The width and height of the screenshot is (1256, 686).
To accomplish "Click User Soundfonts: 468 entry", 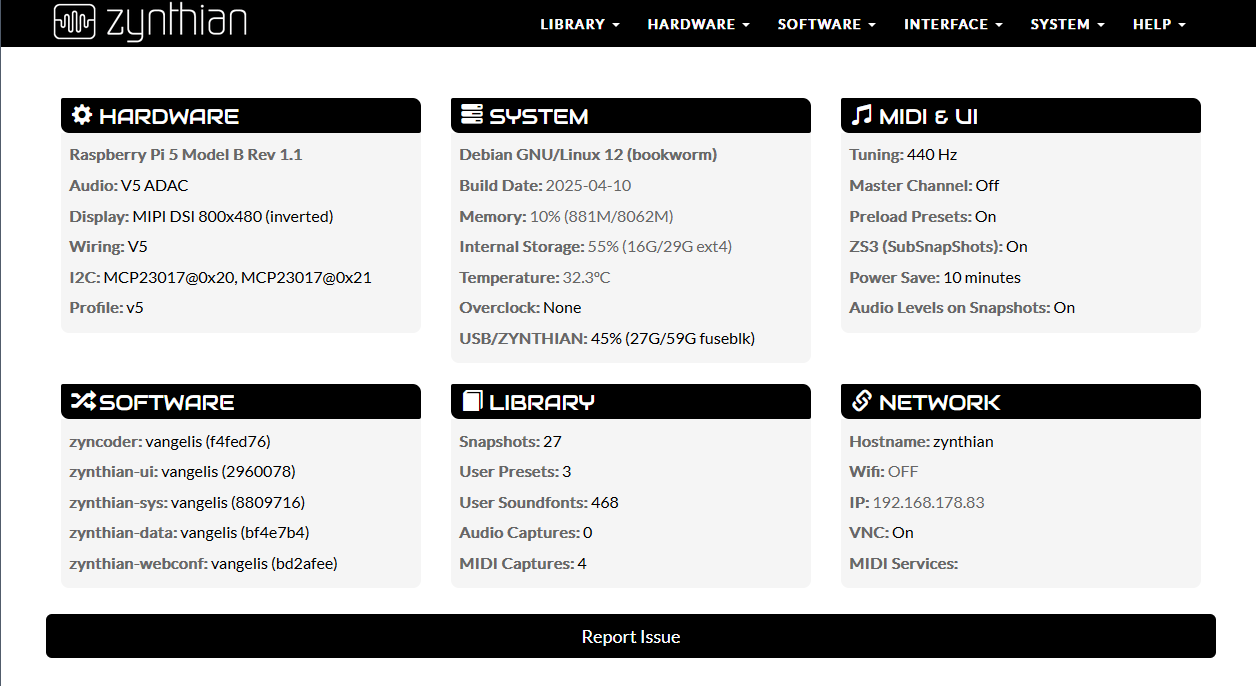I will tap(539, 502).
